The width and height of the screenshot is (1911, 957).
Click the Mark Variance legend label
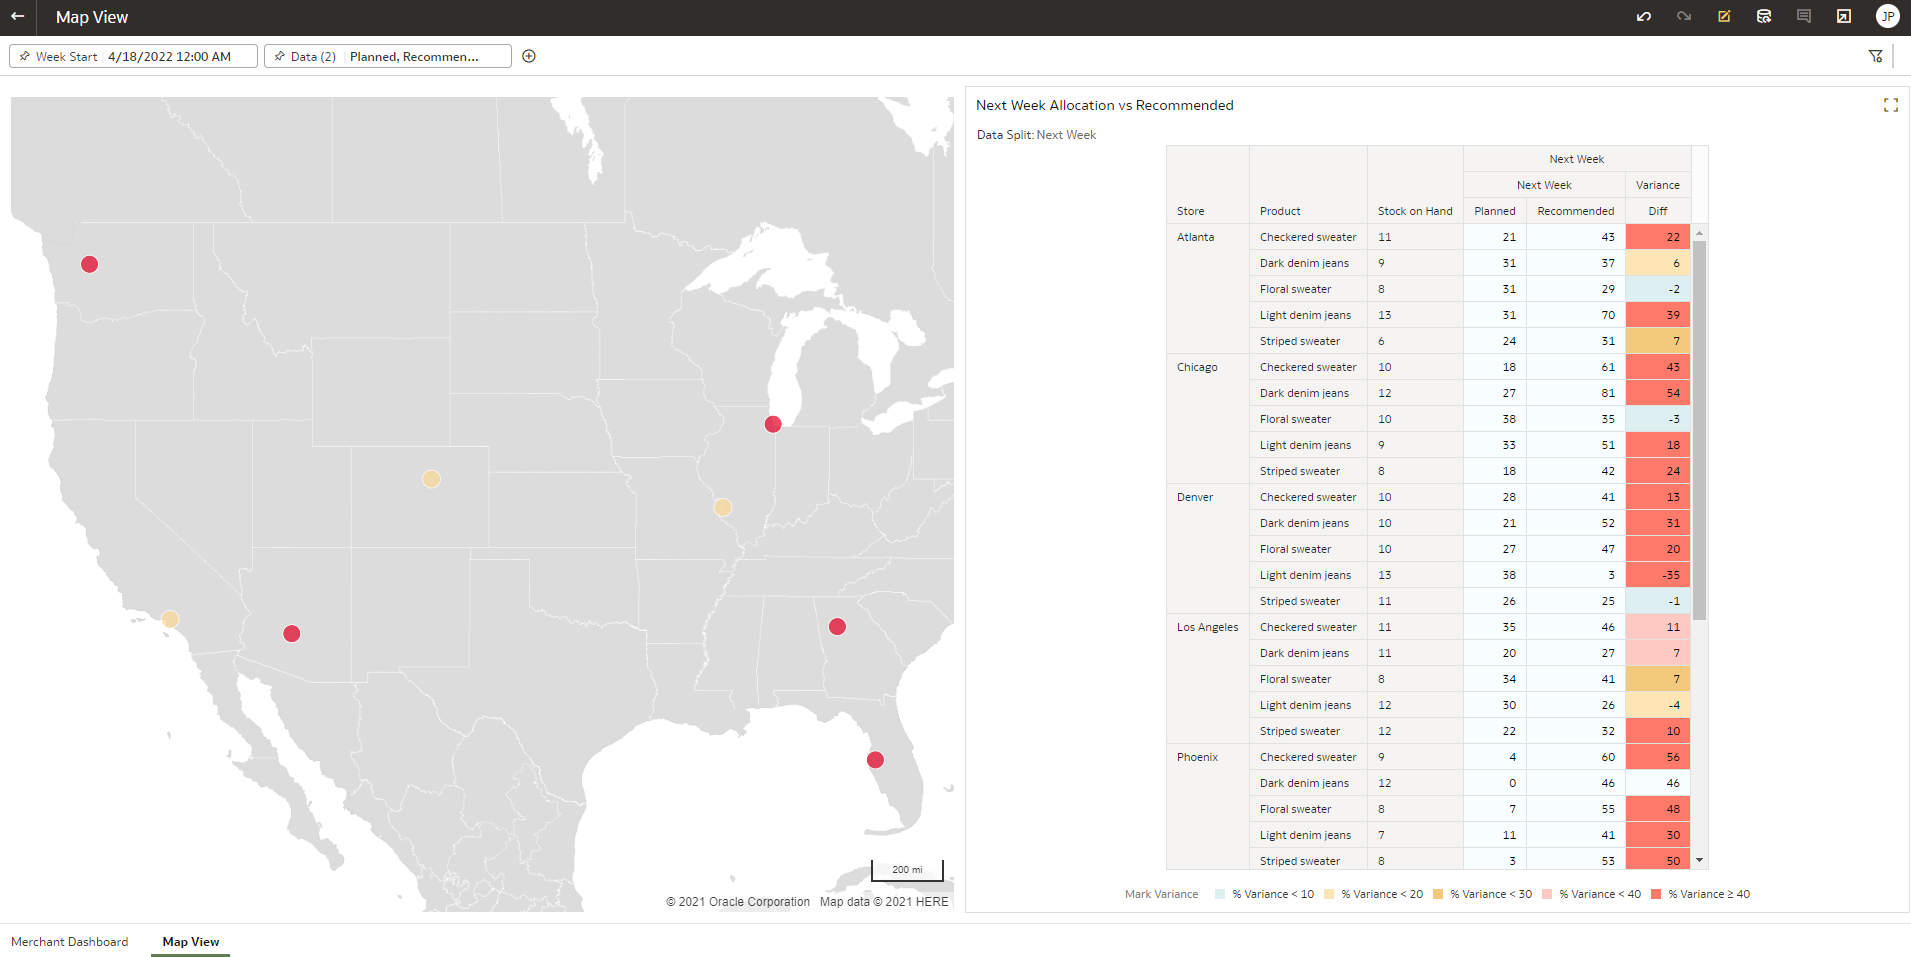[1161, 894]
